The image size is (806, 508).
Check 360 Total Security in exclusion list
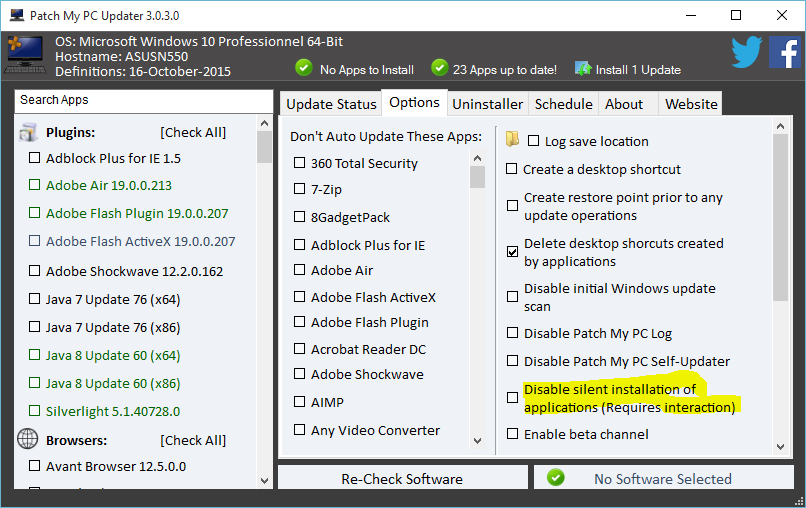coord(299,162)
